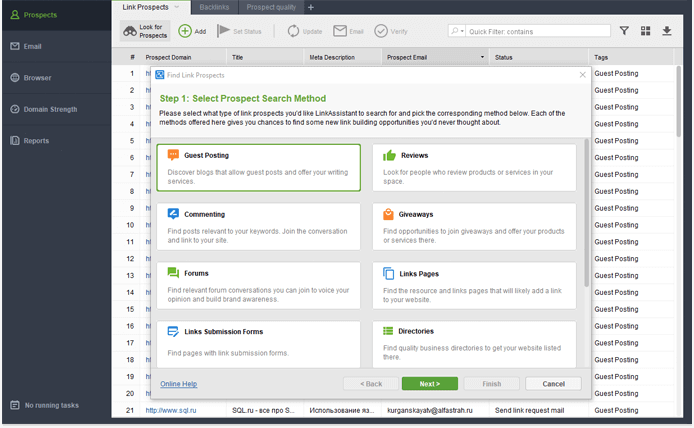Image resolution: width=694 pixels, height=428 pixels.
Task: Open the Link Prospects tab dropdown arrow
Action: click(x=177, y=7)
